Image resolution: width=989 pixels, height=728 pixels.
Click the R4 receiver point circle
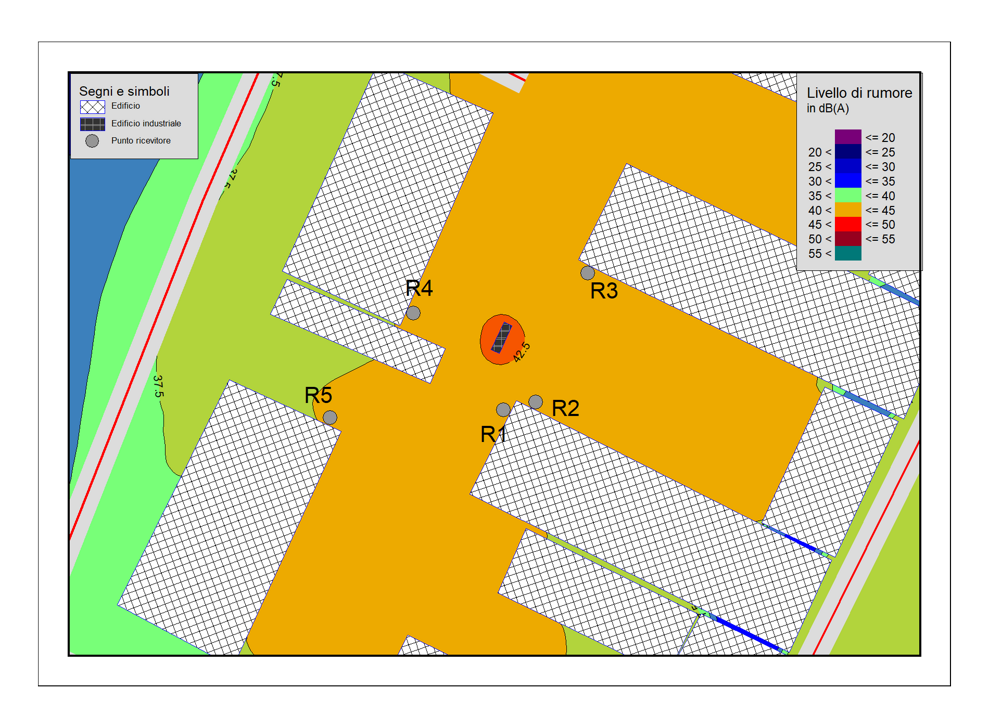413,313
